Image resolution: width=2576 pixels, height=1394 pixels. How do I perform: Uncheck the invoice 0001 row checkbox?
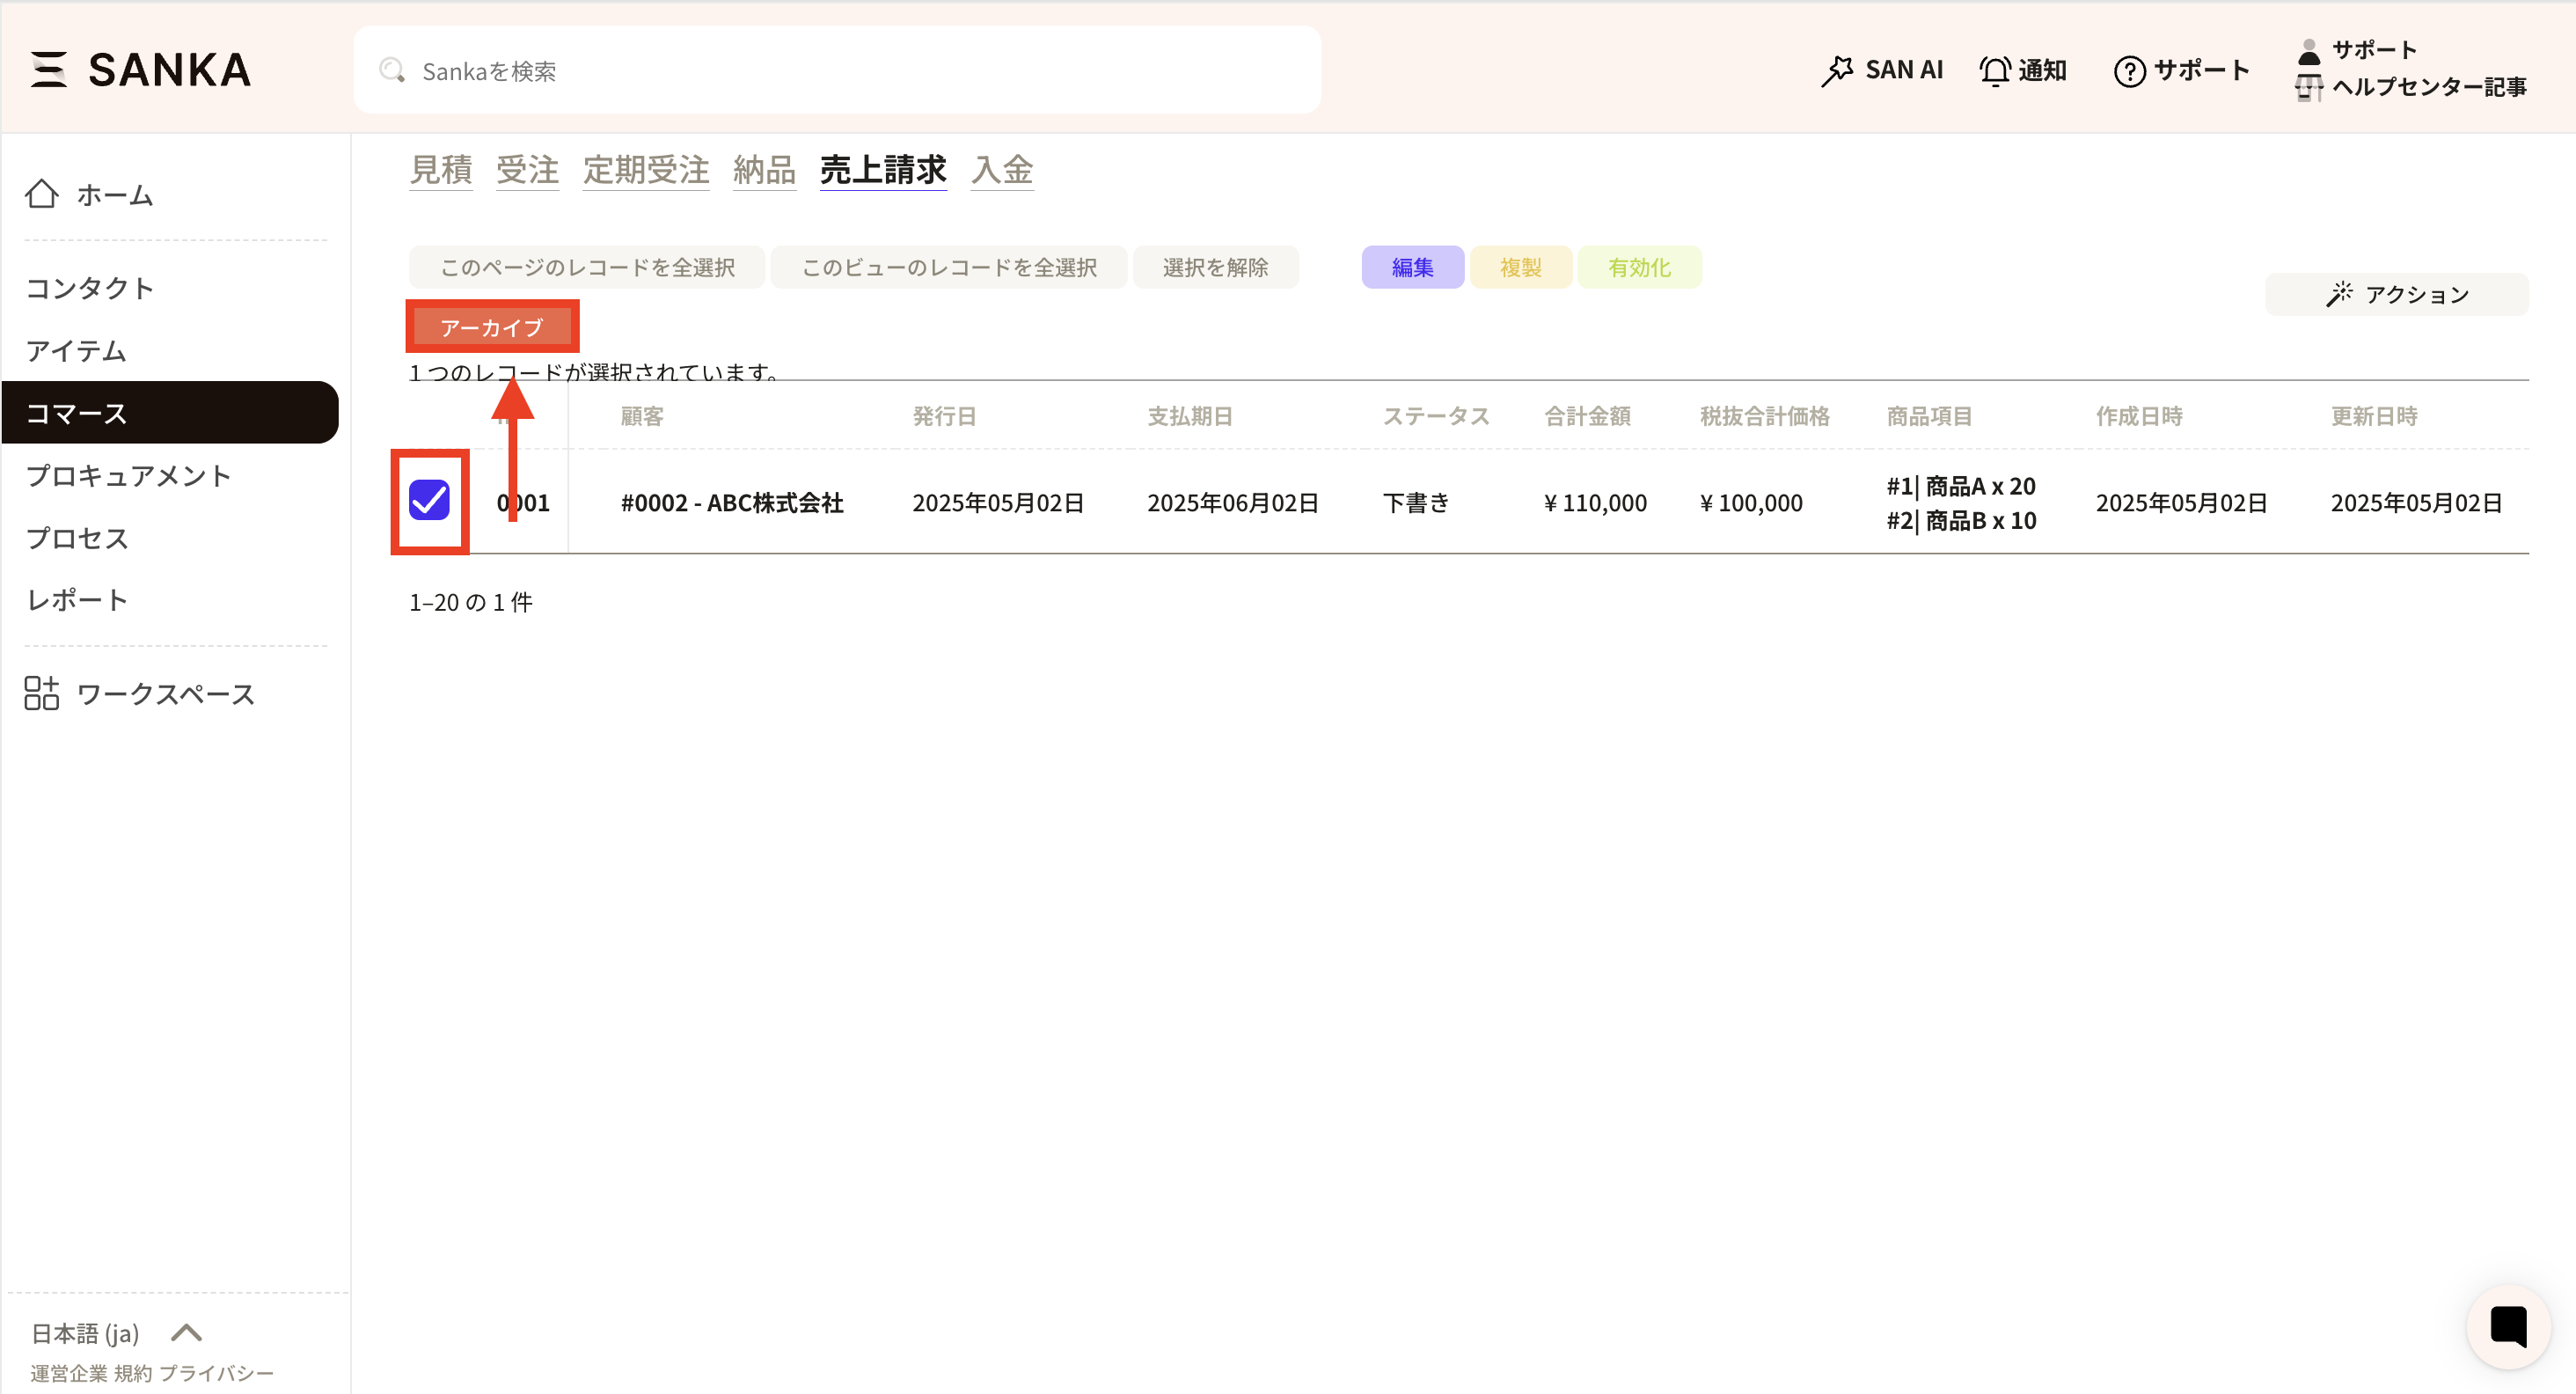point(429,500)
